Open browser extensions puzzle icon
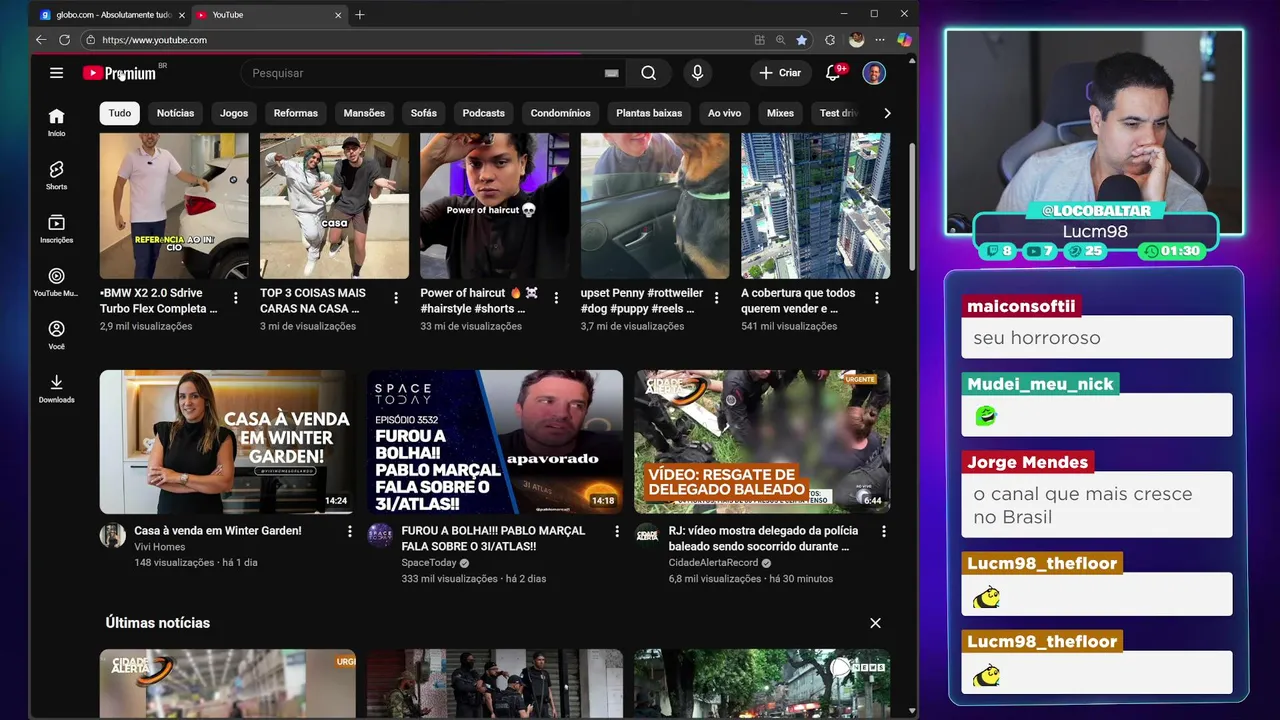1280x720 pixels. [x=830, y=40]
